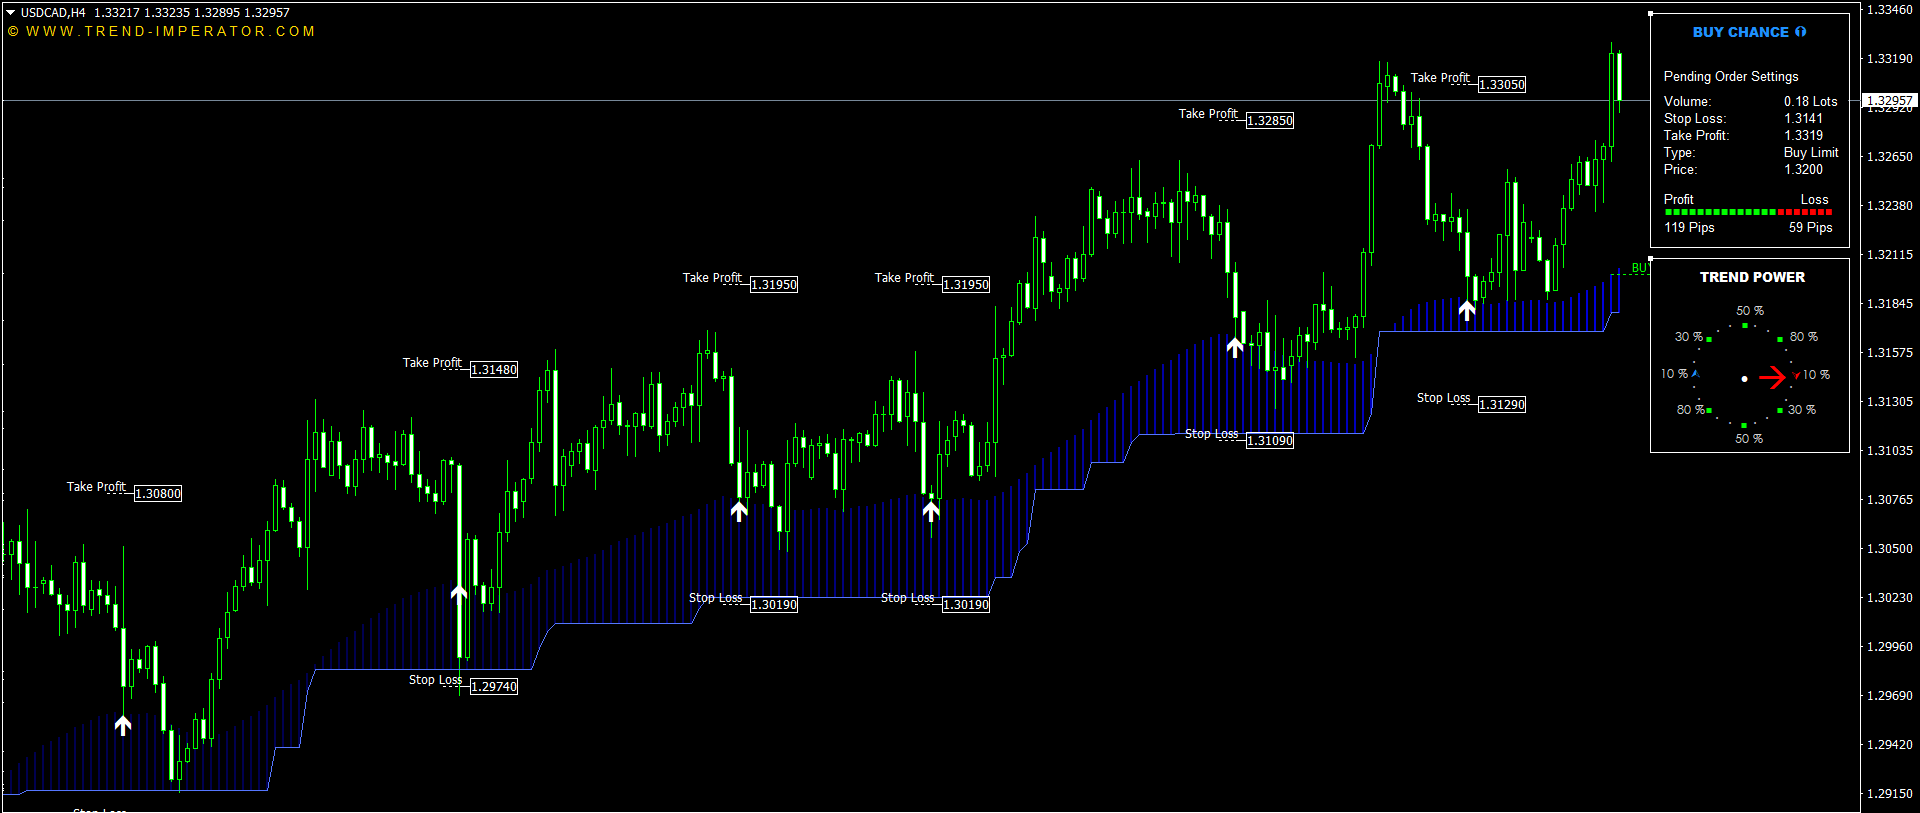Click the BUY CHANCE panel heading
The image size is (1920, 813).
click(x=1740, y=32)
